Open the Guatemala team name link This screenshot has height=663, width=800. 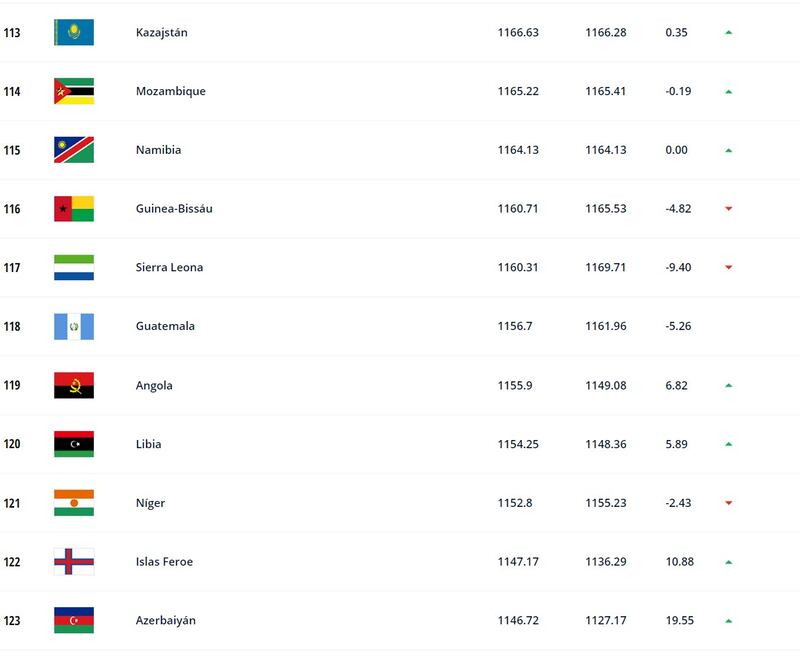point(165,326)
